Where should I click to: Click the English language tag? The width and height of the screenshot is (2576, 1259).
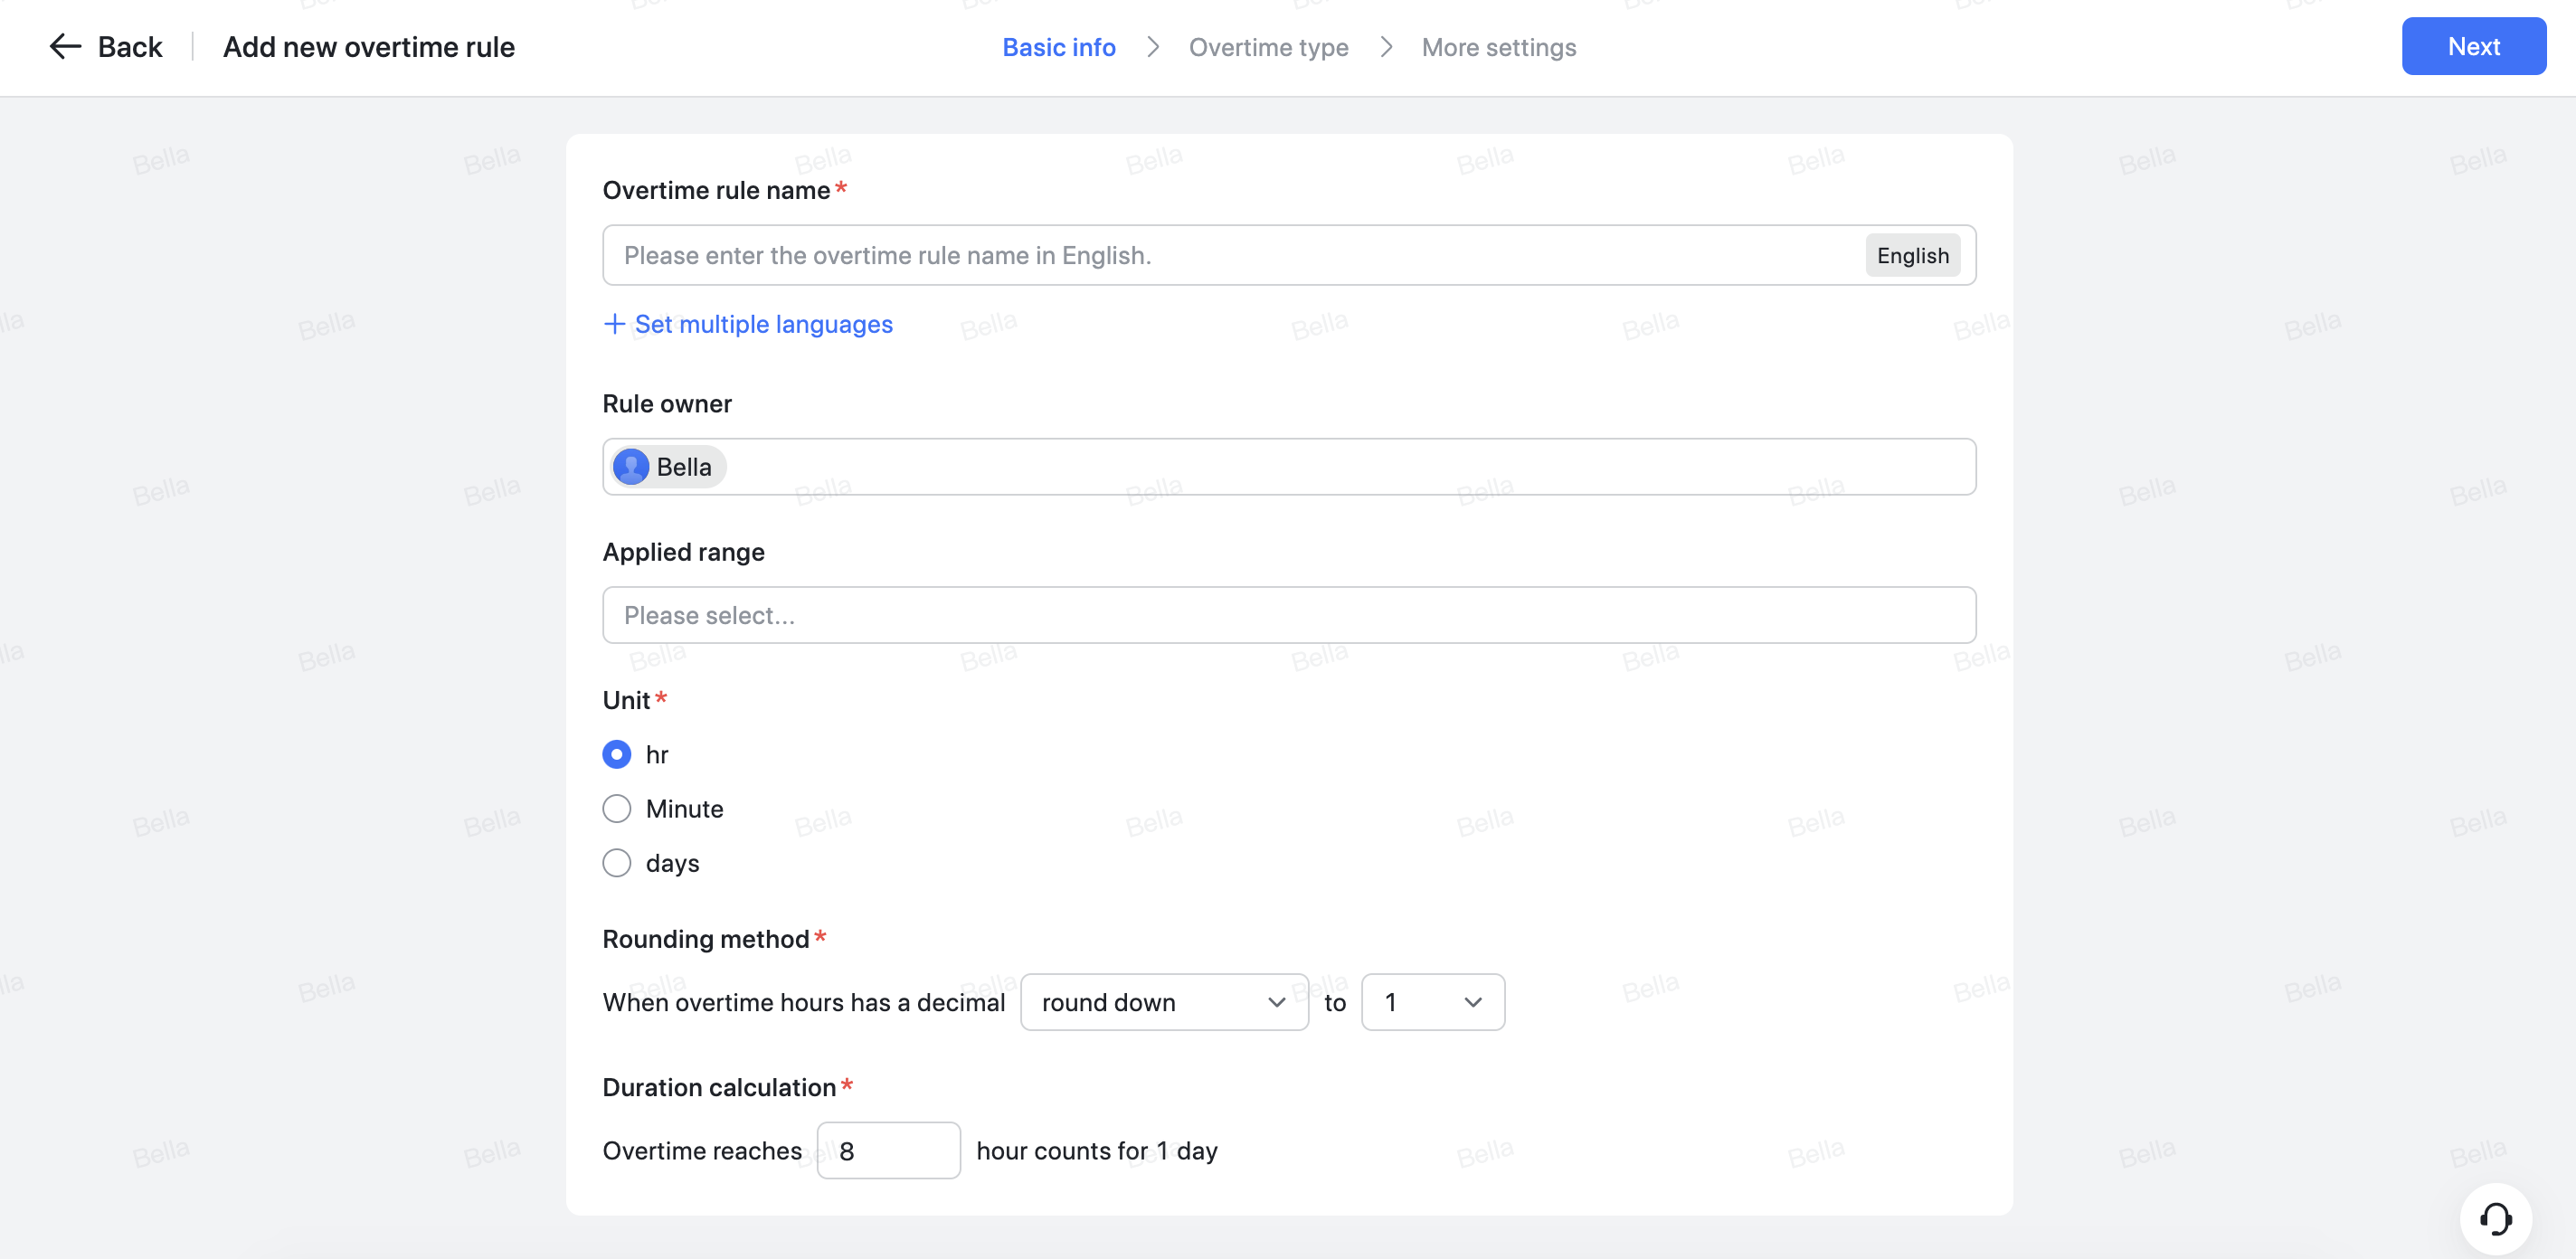click(1912, 255)
